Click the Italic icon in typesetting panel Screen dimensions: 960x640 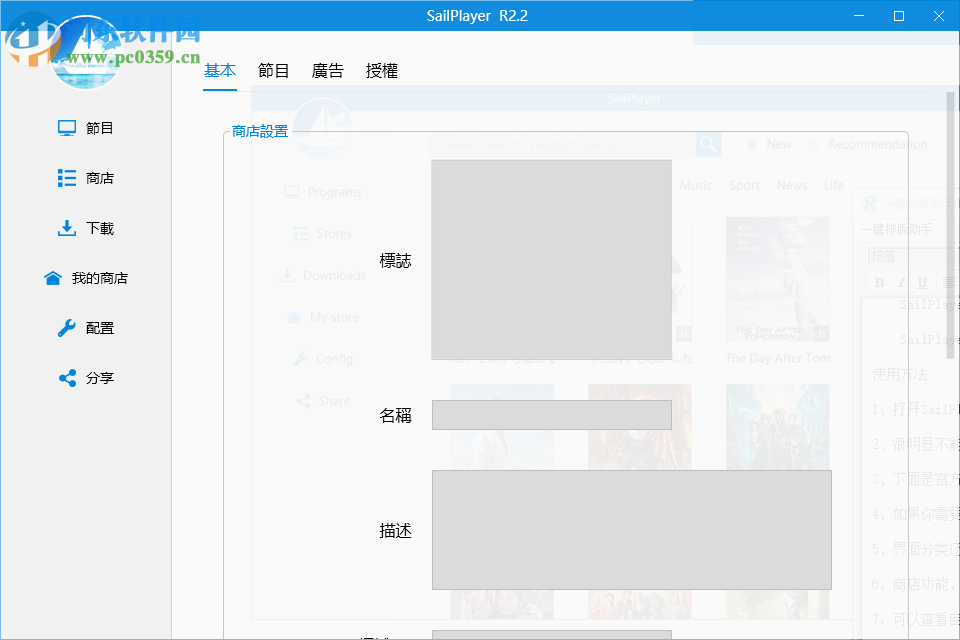901,283
